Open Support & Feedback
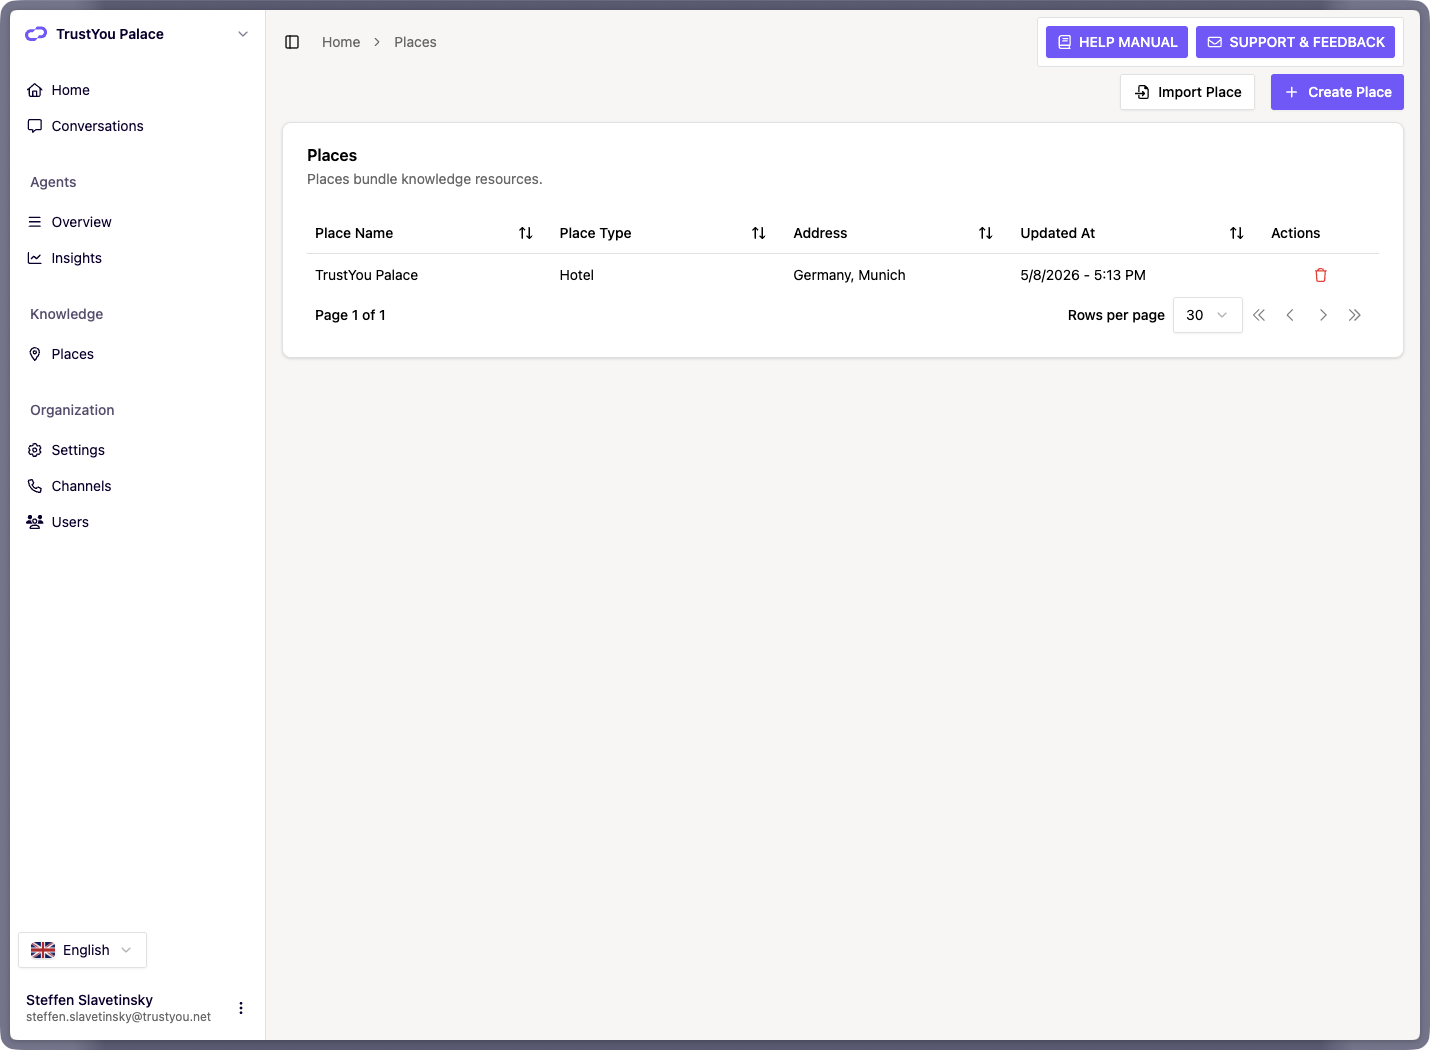The height and width of the screenshot is (1050, 1430). (x=1295, y=42)
